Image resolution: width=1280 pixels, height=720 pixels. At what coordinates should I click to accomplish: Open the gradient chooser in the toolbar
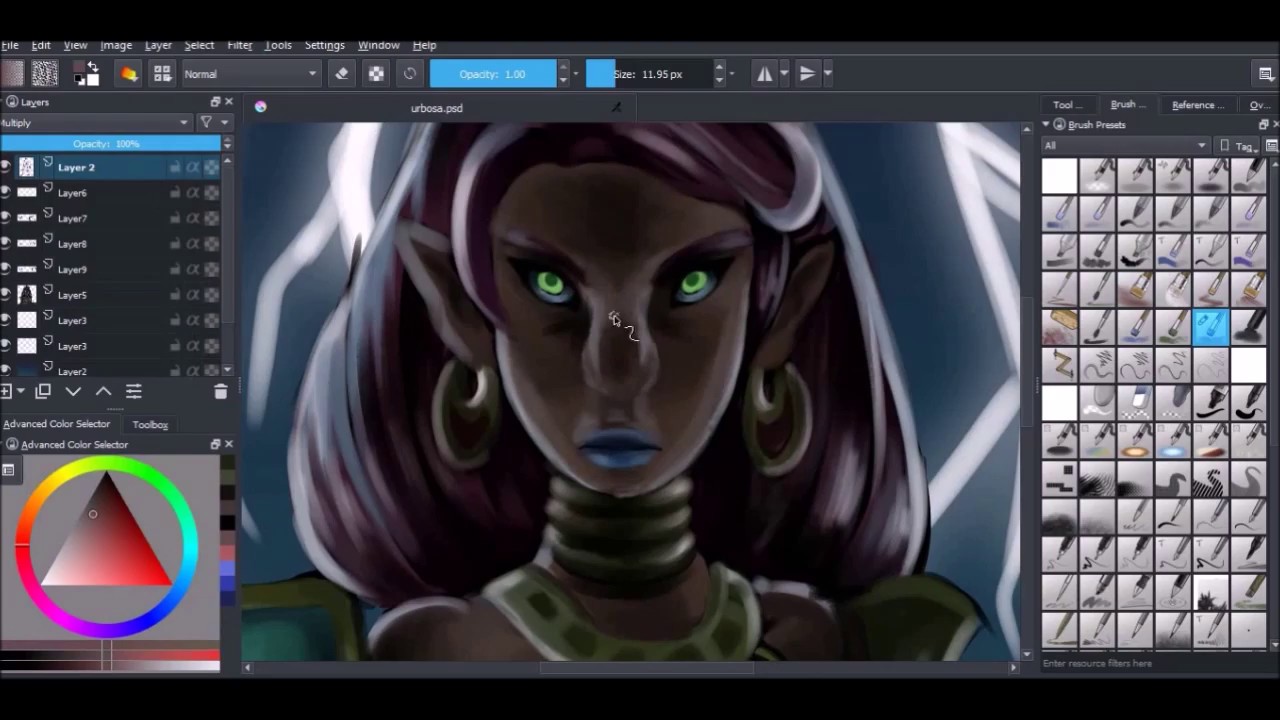[x=12, y=73]
